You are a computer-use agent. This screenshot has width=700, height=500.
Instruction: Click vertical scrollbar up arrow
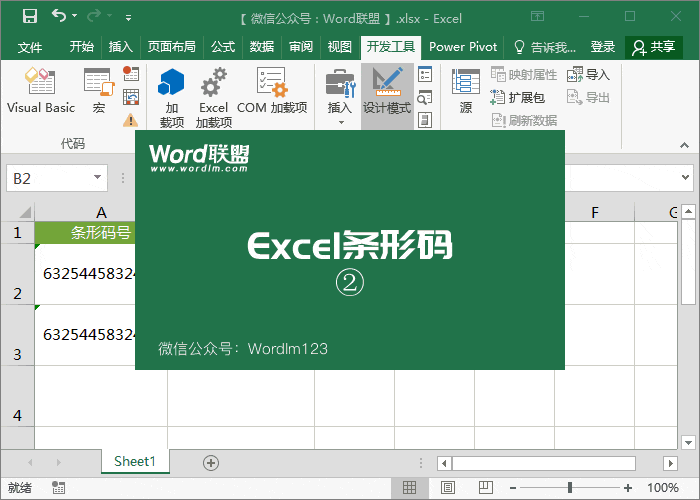[x=688, y=211]
